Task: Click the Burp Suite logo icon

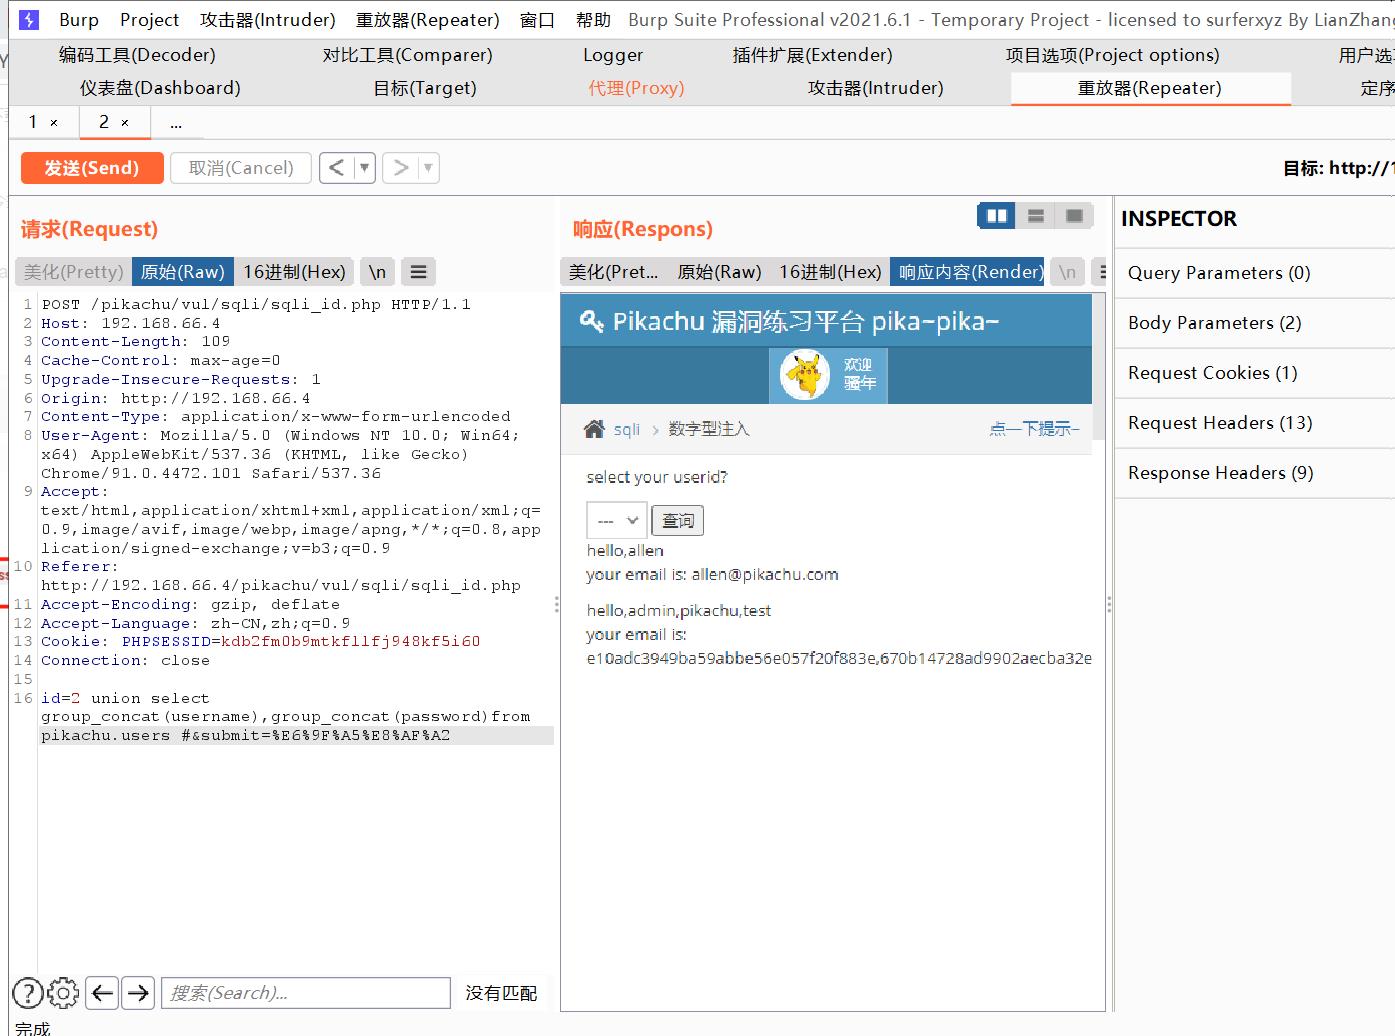Action: (x=29, y=20)
